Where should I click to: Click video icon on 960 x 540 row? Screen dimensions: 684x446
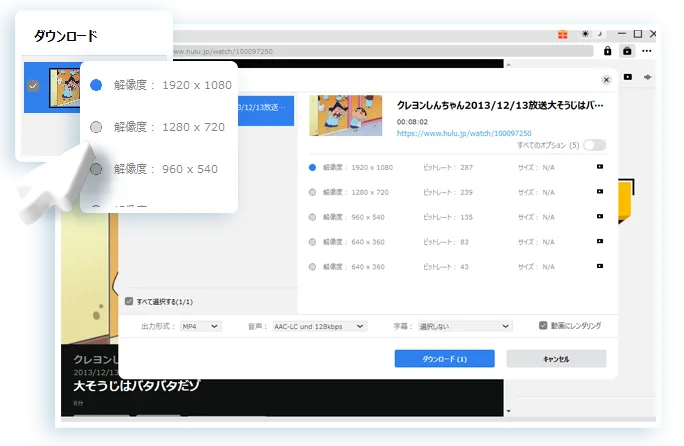[x=600, y=216]
